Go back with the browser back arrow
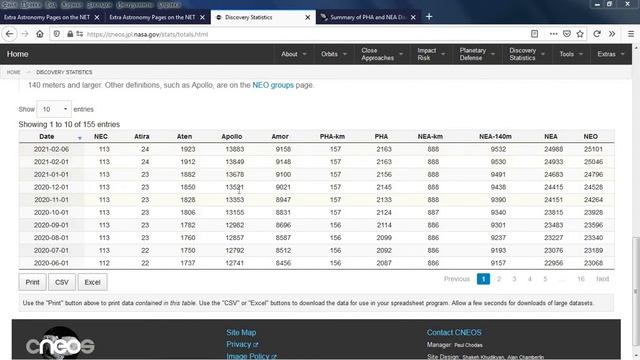Image resolution: width=640 pixels, height=360 pixels. 9,34
